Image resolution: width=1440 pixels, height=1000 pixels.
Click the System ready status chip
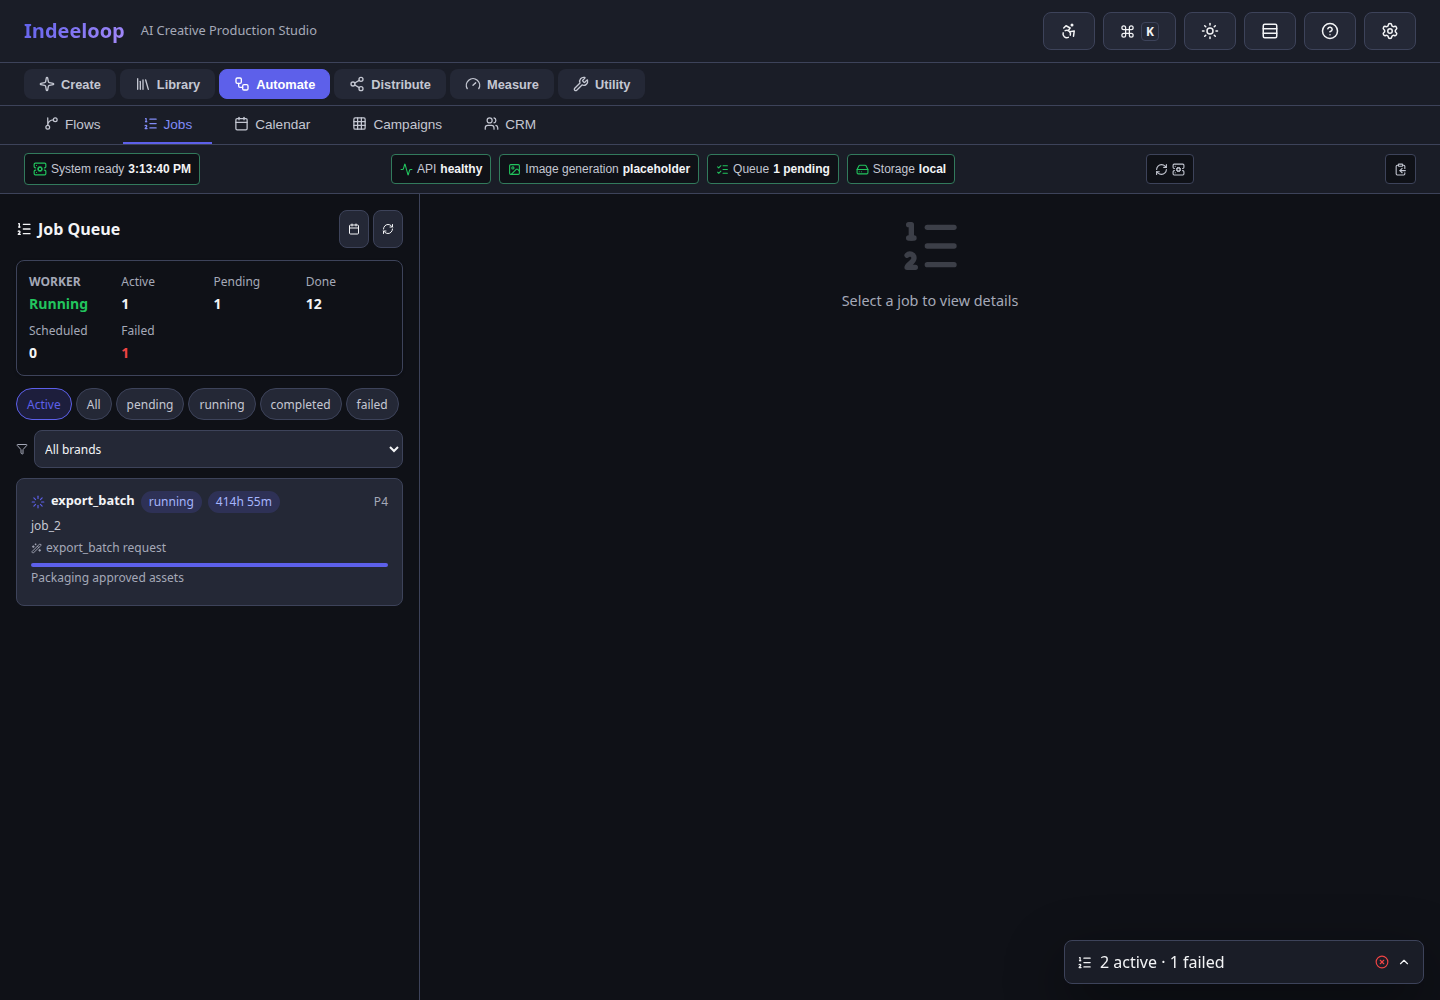112,169
